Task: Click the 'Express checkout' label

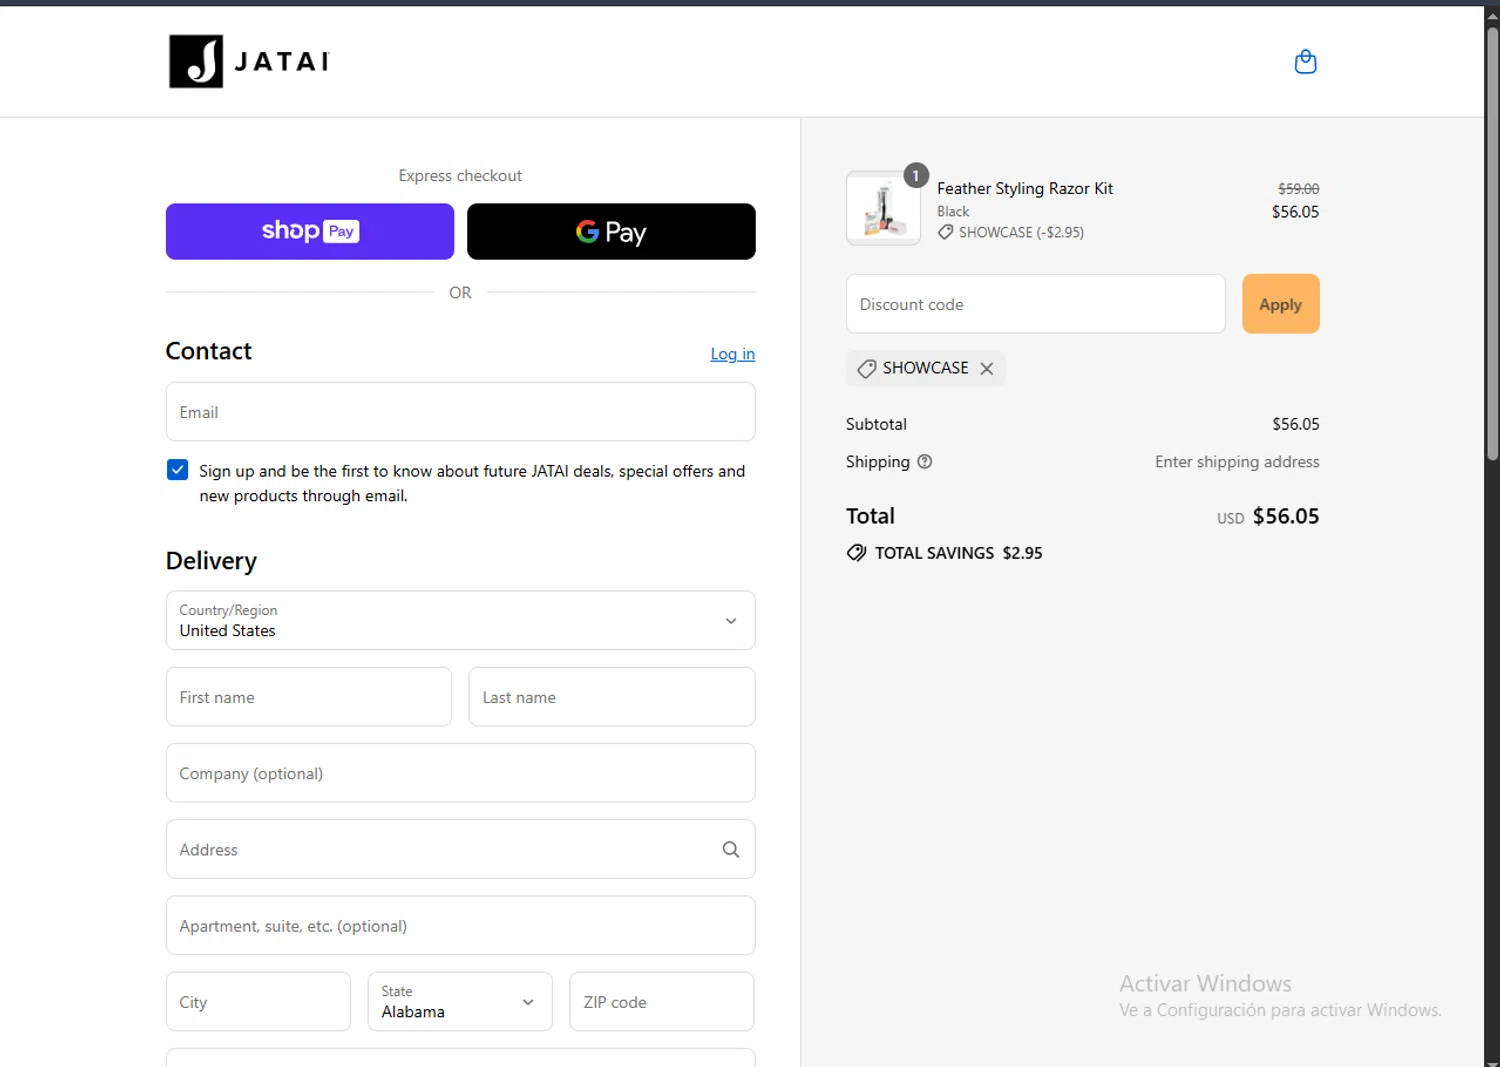Action: [460, 175]
